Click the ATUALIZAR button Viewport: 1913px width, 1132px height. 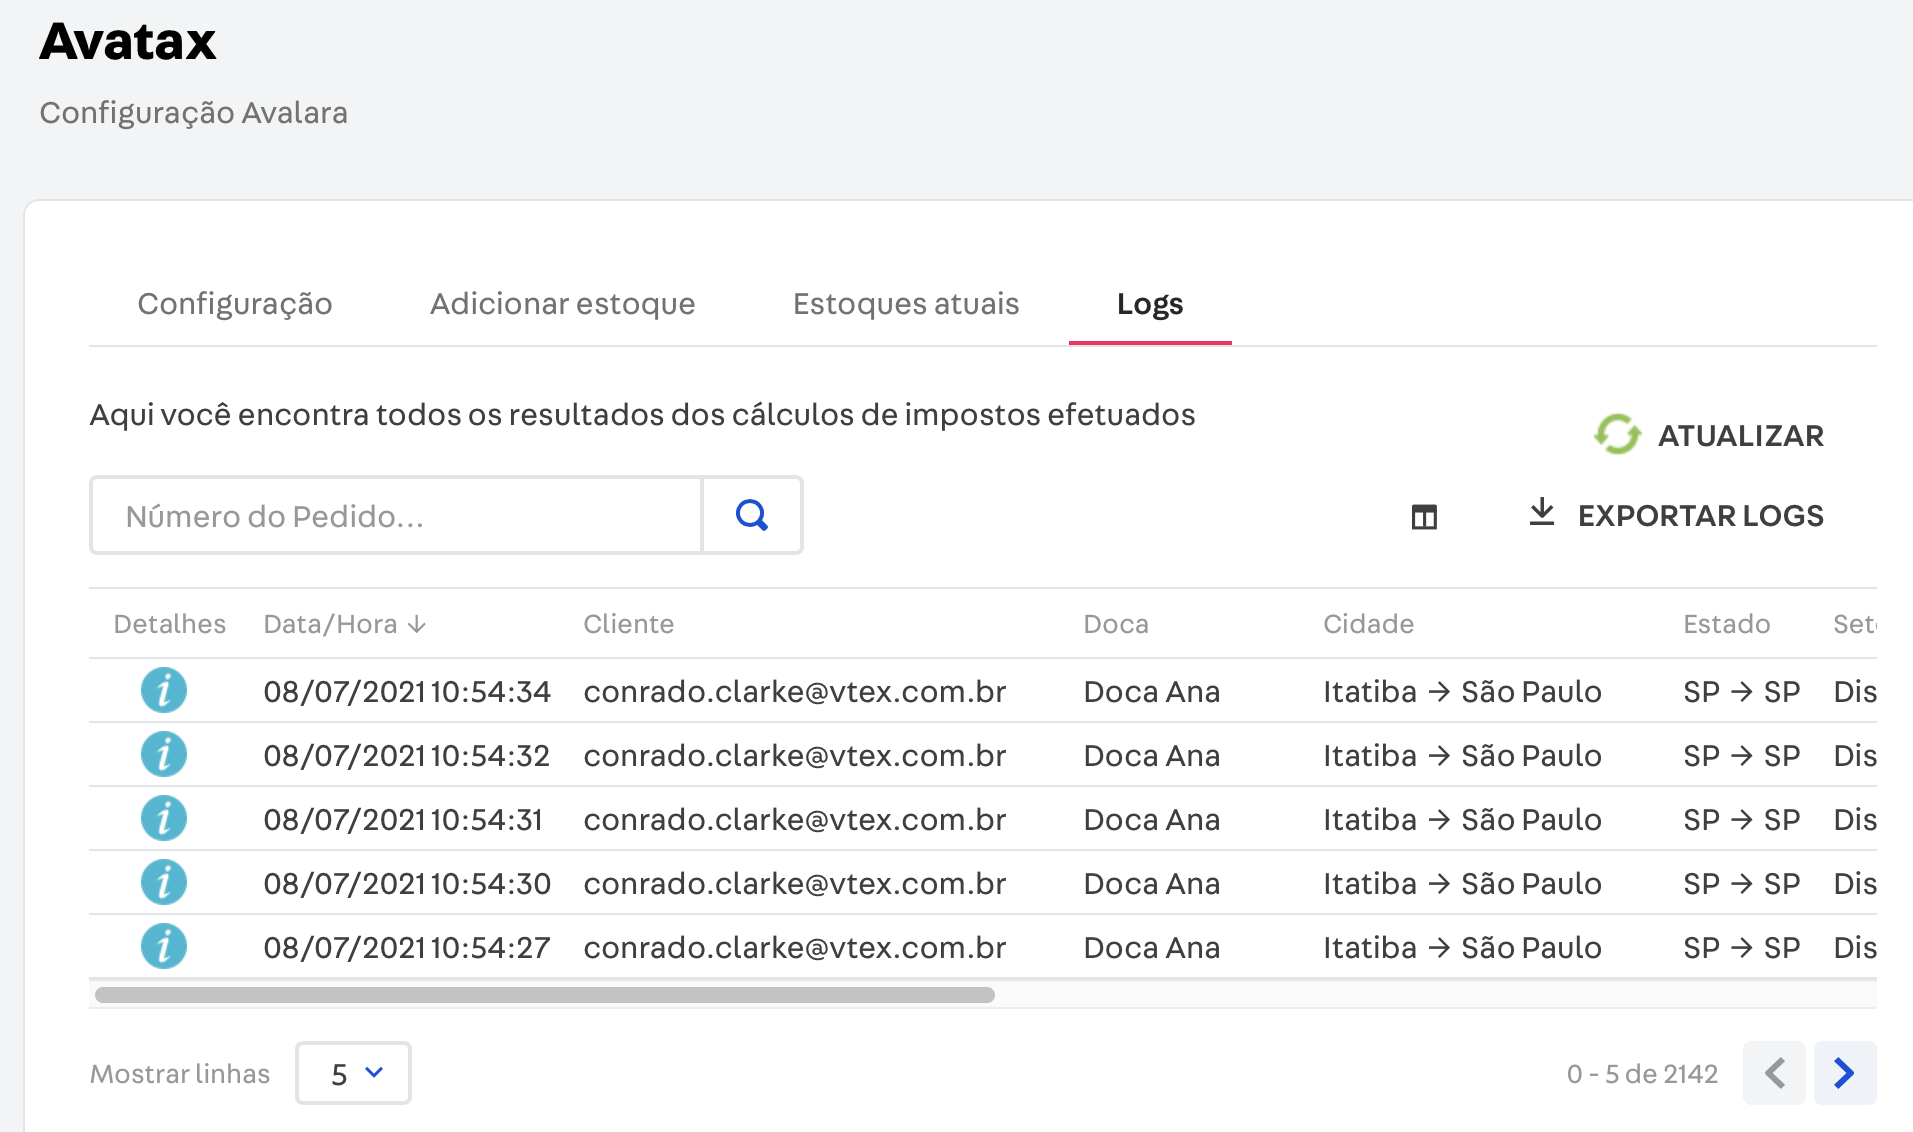click(1740, 435)
